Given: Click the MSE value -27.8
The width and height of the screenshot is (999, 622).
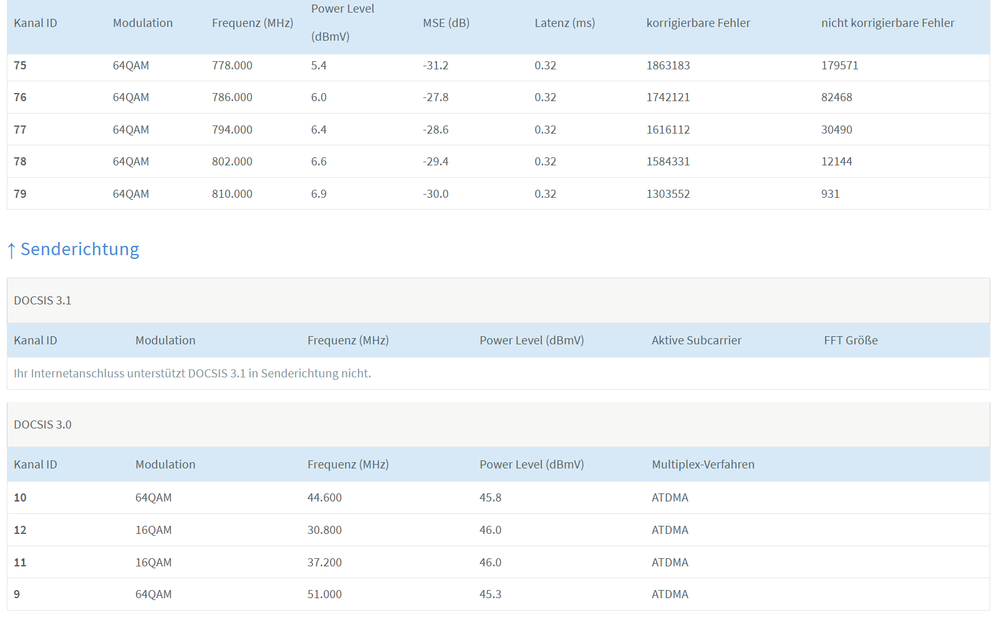Looking at the screenshot, I should (435, 97).
